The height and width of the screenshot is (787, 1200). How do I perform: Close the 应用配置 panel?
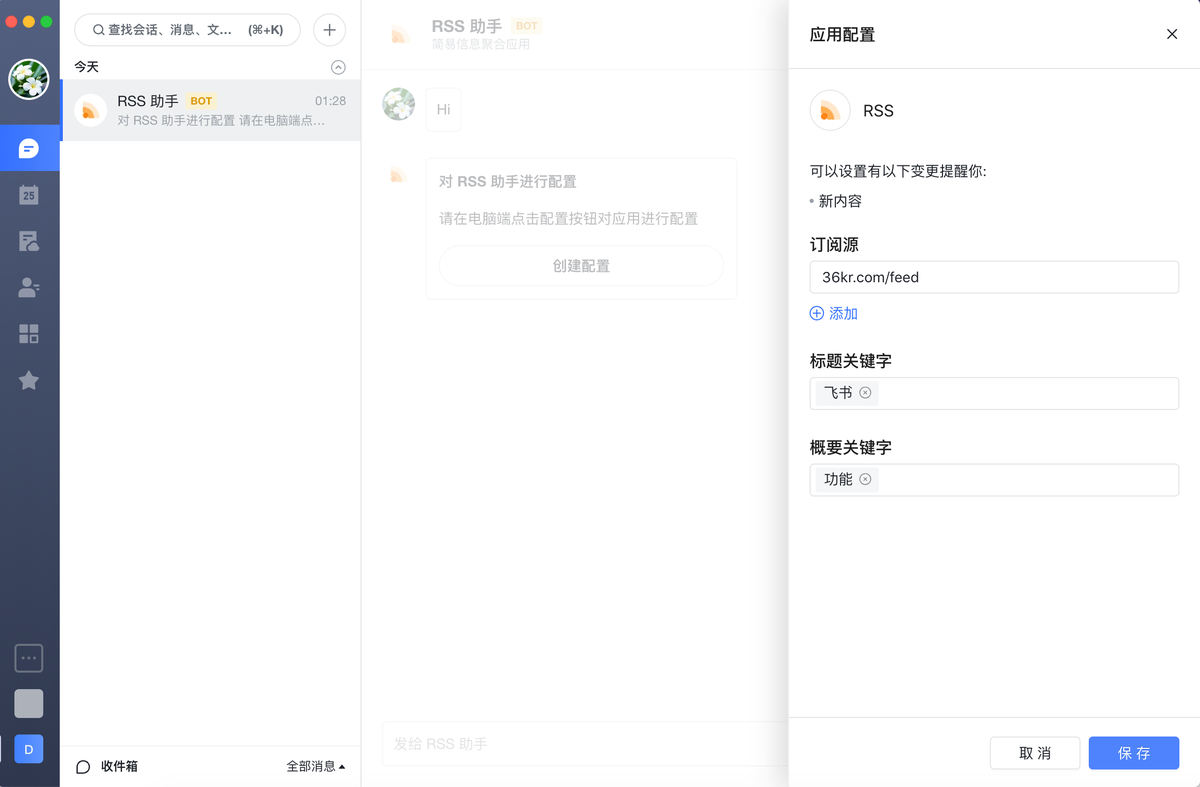[1172, 35]
